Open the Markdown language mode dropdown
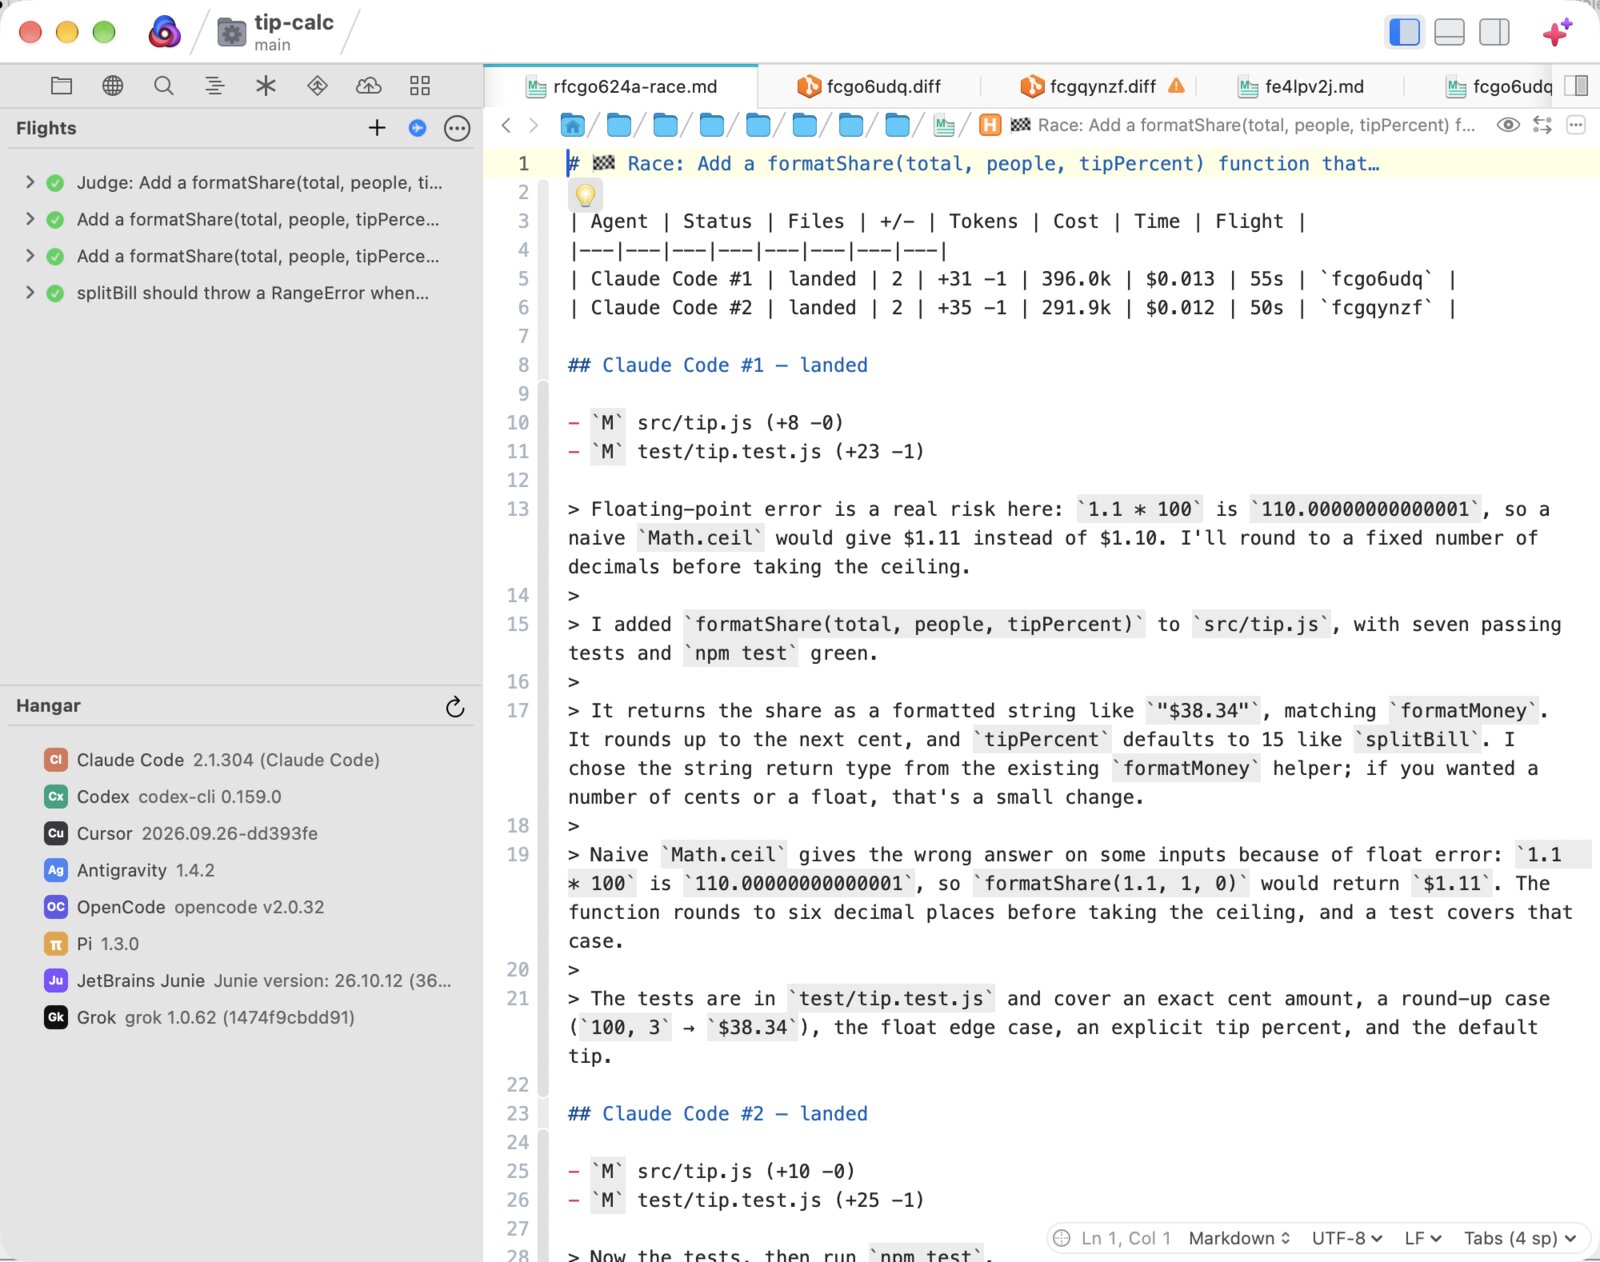1600x1262 pixels. click(1240, 1238)
